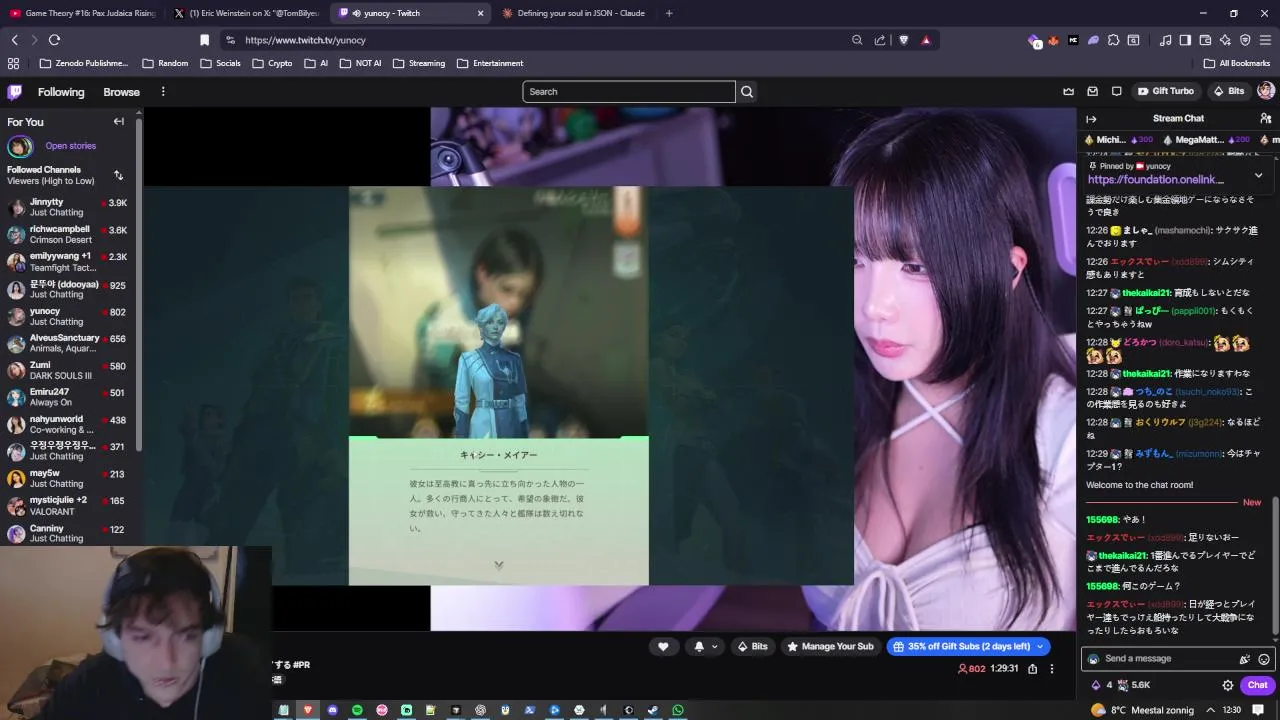Open the Streaming bookmarks folder
Screen dimensions: 1280x720
tap(419, 63)
